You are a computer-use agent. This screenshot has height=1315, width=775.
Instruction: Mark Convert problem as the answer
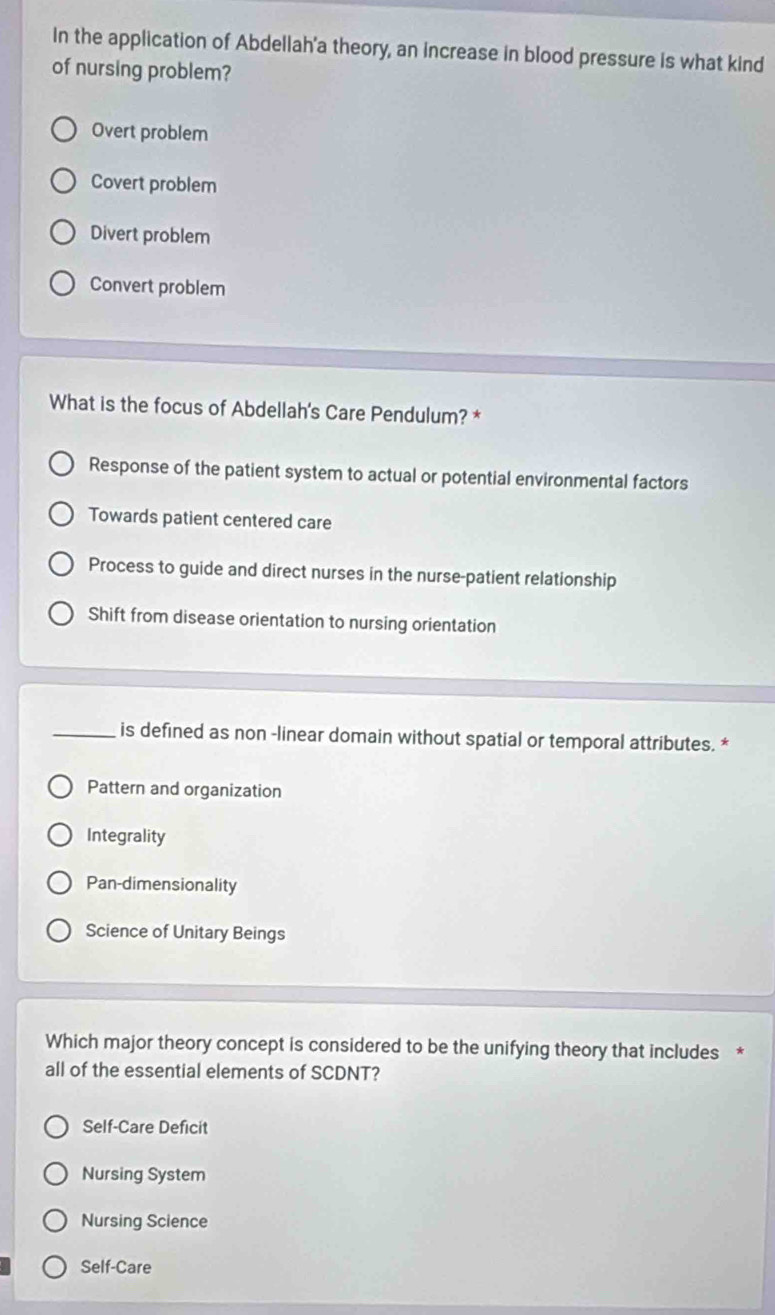pyautogui.click(x=63, y=287)
